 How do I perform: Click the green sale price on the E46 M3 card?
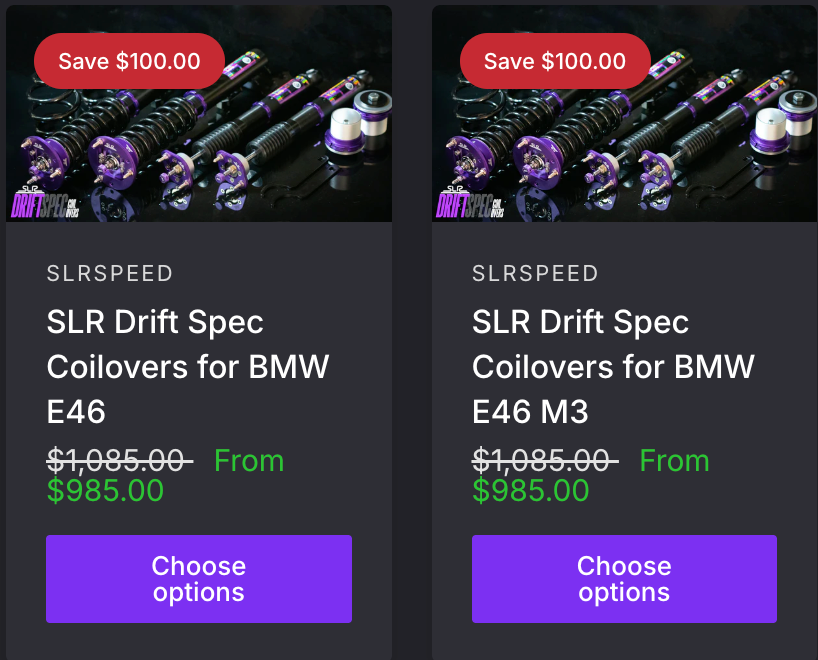531,491
